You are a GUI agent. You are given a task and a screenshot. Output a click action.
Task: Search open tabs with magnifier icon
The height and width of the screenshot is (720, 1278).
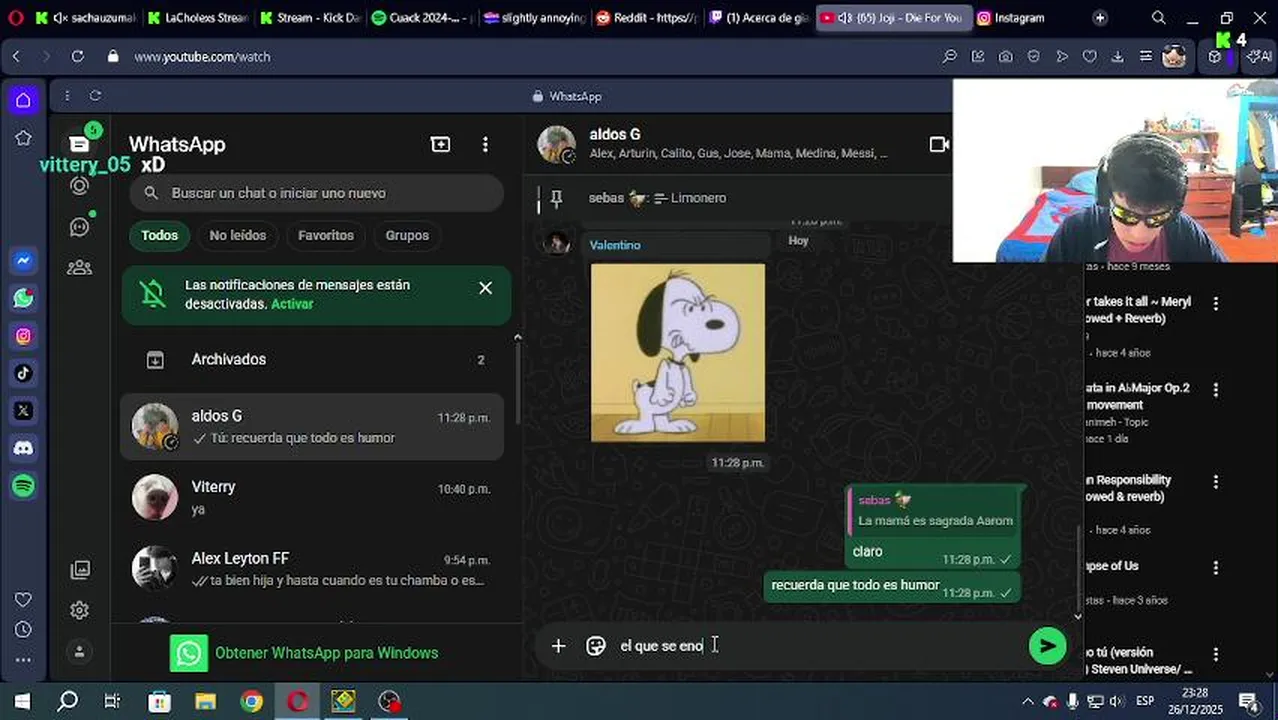coord(1158,18)
